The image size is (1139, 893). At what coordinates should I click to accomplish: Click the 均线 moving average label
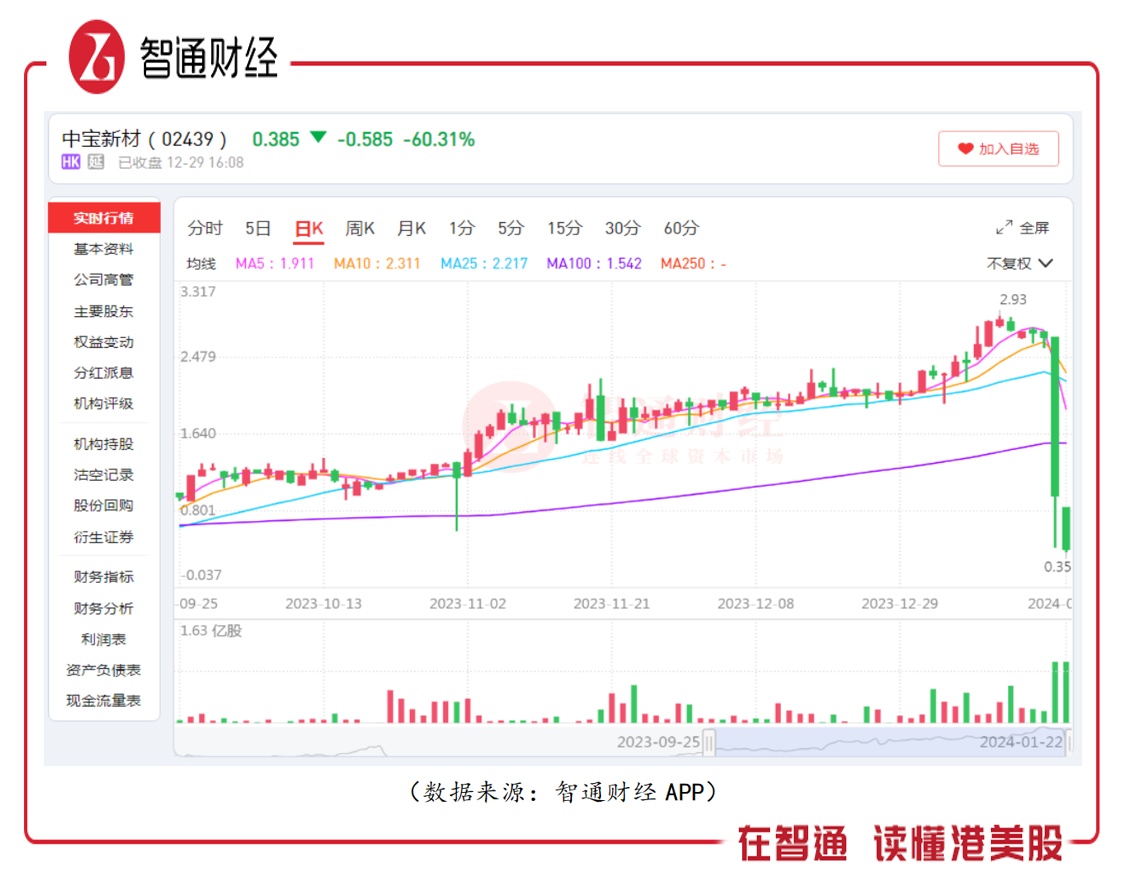201,264
